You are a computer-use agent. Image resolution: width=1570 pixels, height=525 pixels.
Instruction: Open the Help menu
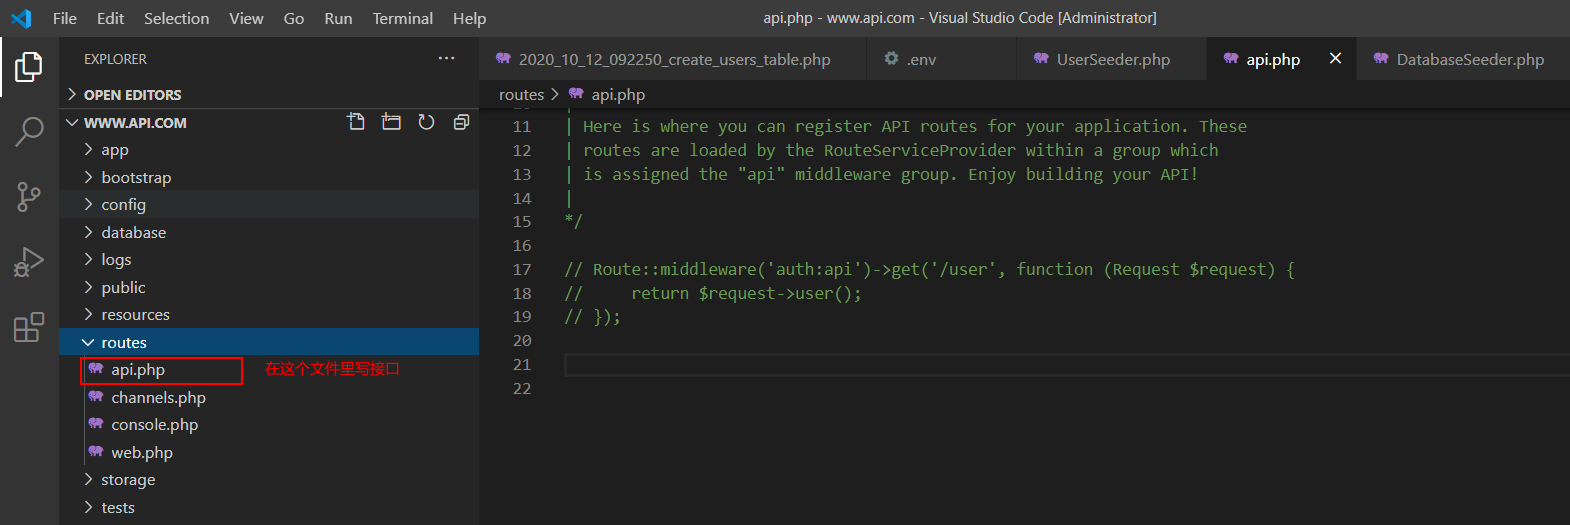(469, 18)
